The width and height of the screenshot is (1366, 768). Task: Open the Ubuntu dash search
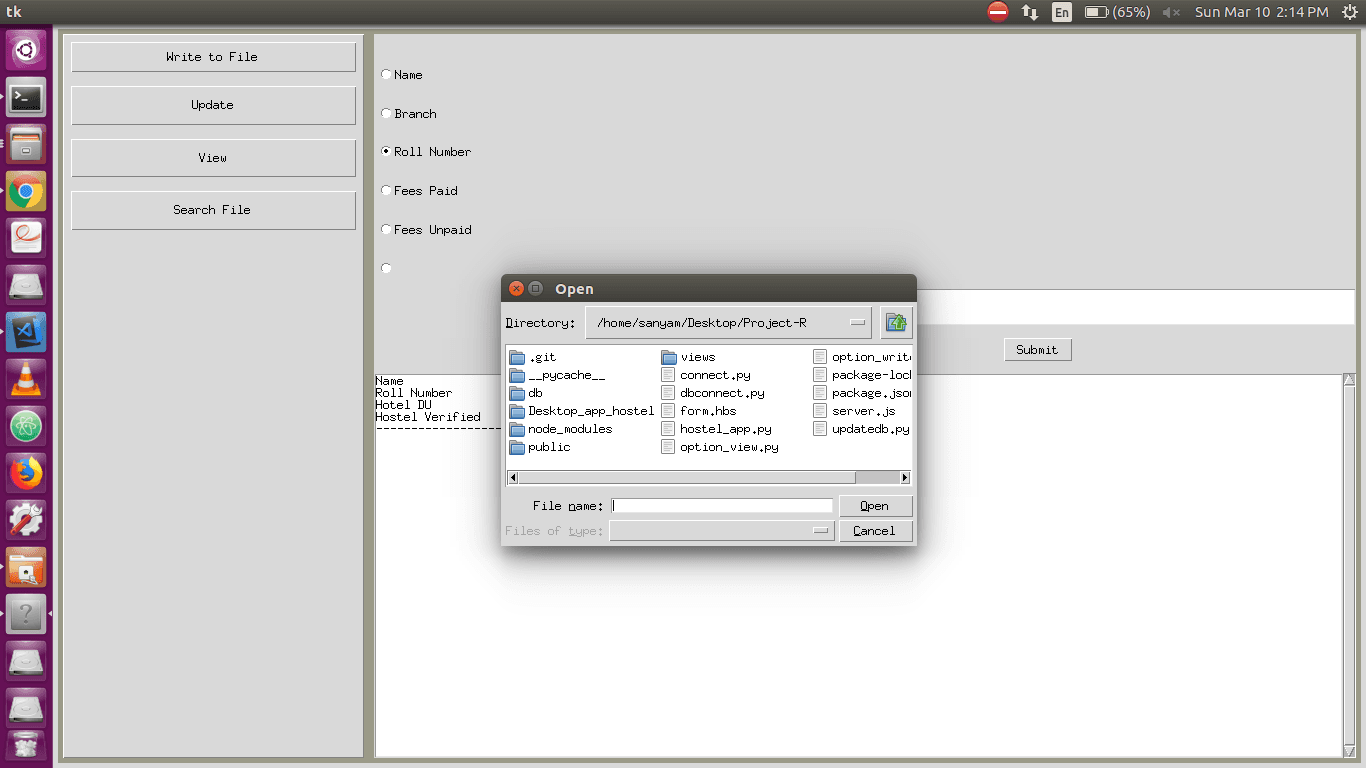[26, 51]
